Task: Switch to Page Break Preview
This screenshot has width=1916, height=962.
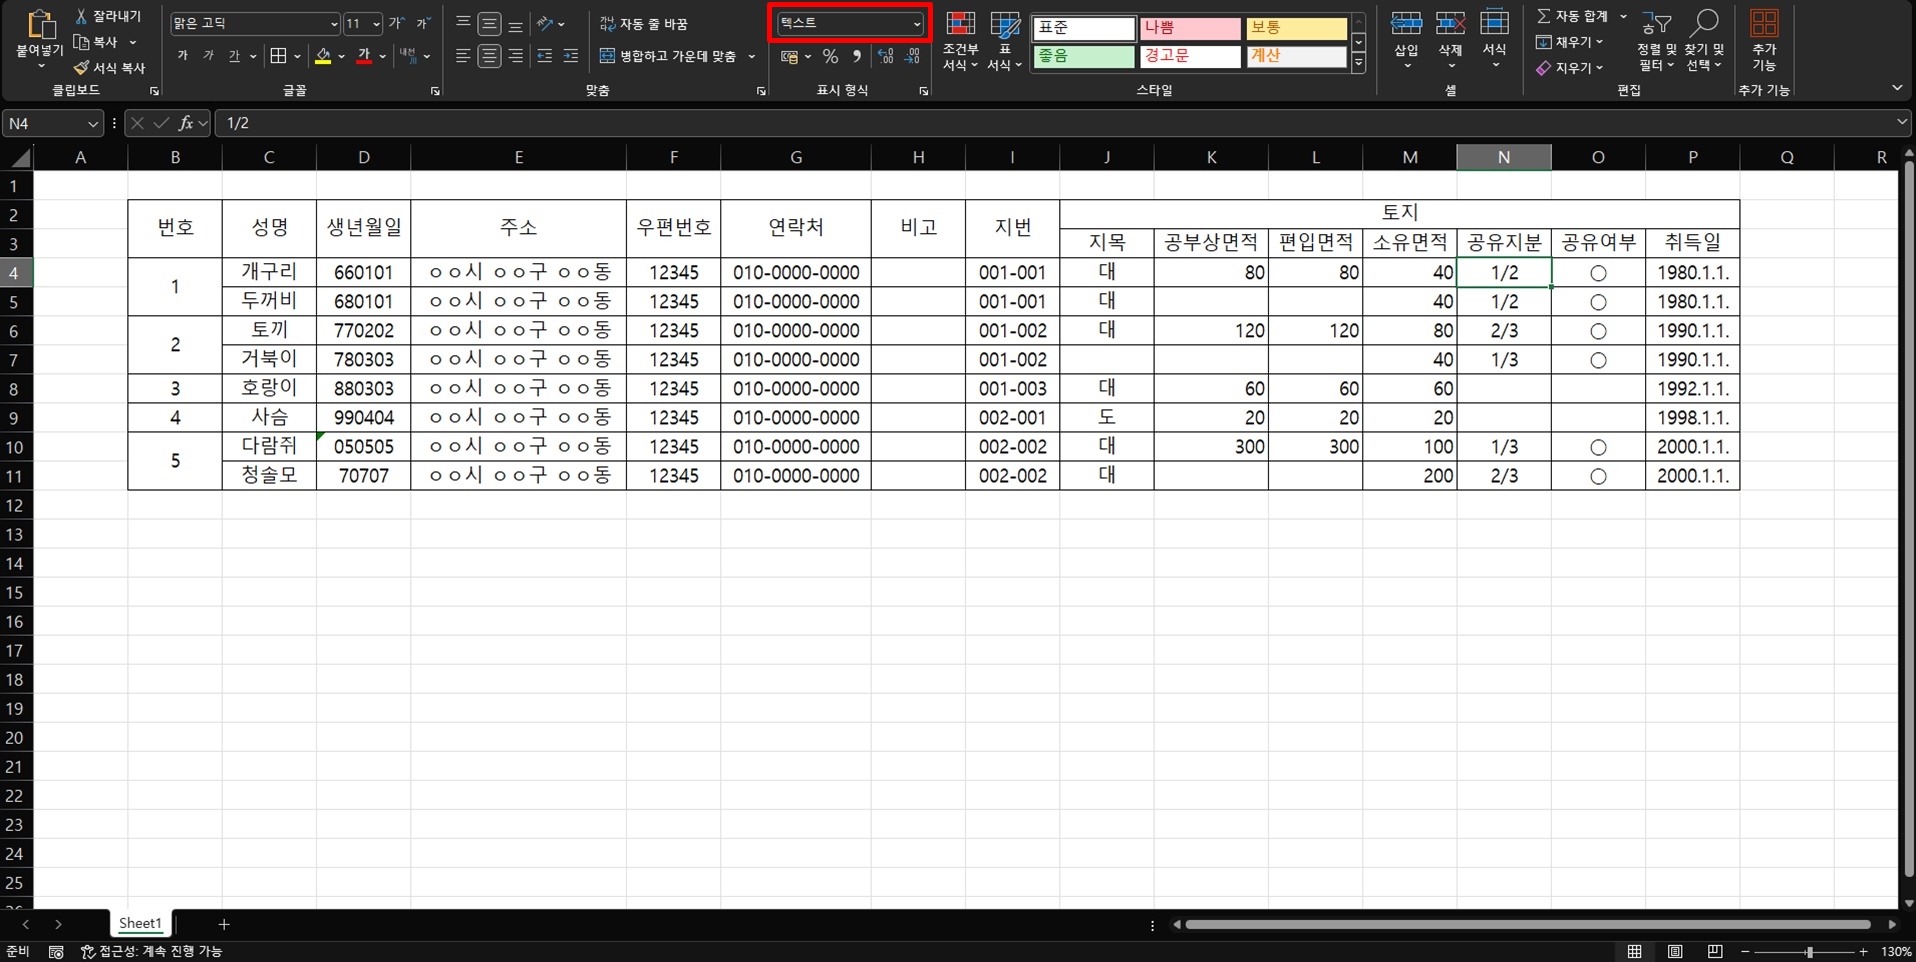Action: (1715, 951)
